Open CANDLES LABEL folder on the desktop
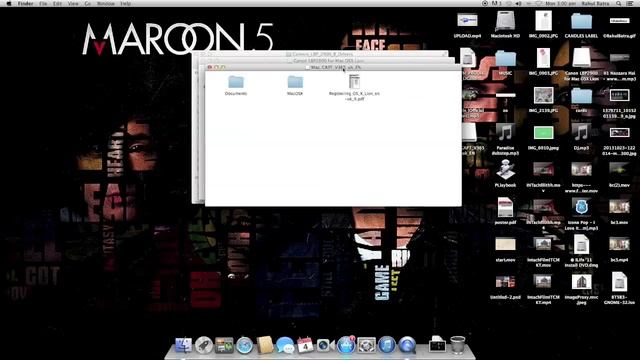The width and height of the screenshot is (640, 360). pyautogui.click(x=581, y=21)
